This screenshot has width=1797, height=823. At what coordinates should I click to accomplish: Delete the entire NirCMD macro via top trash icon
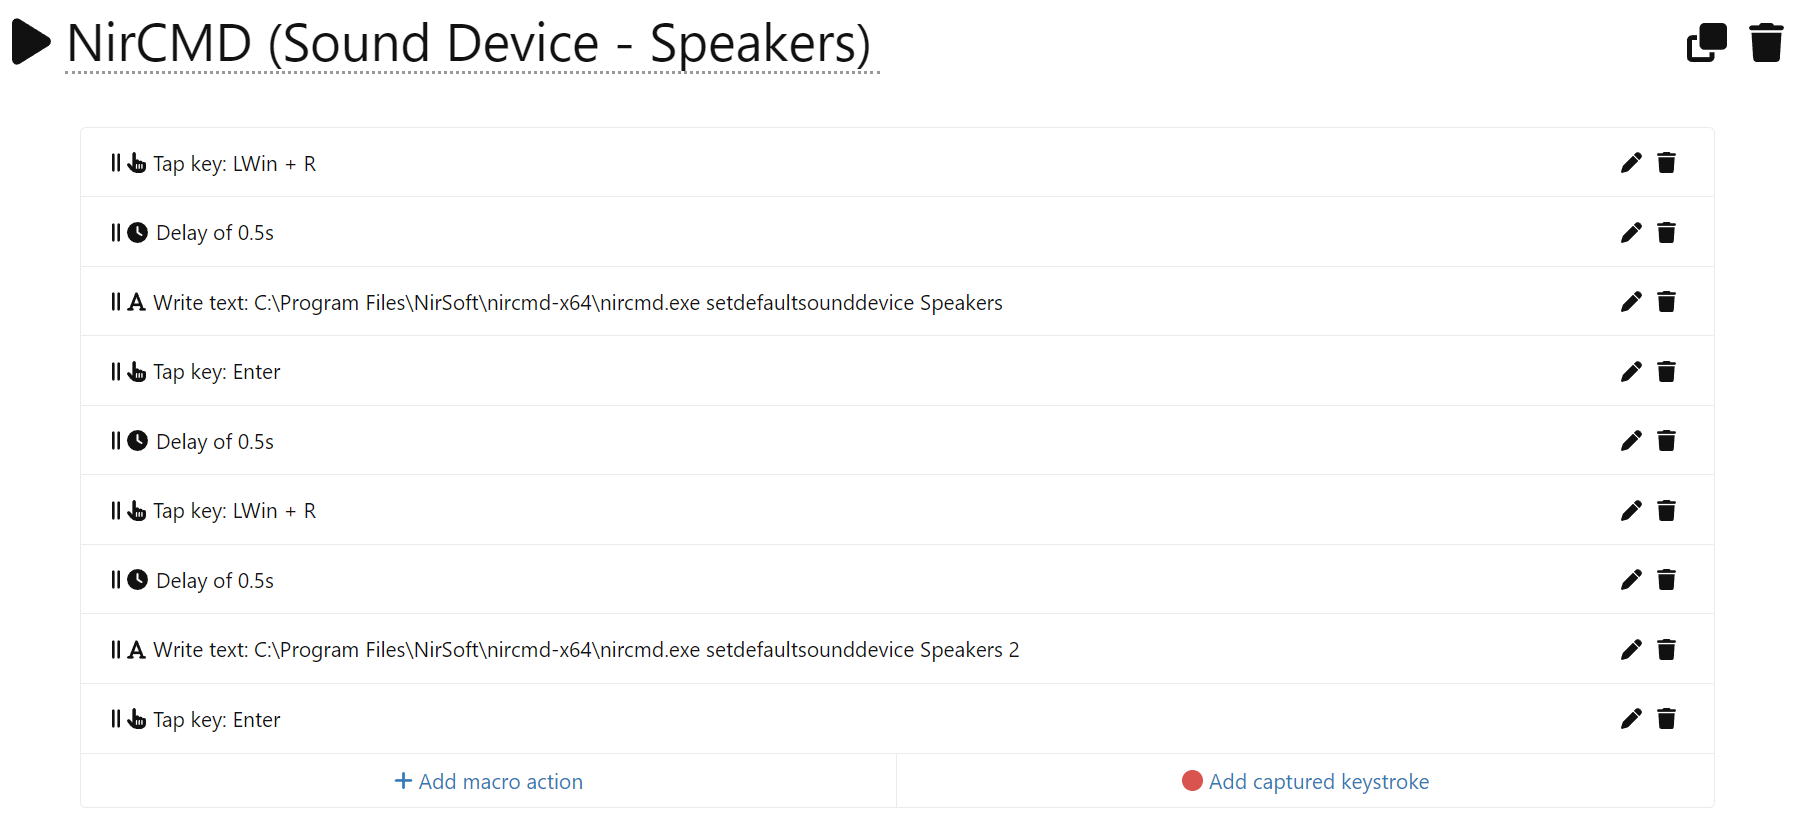(x=1766, y=43)
